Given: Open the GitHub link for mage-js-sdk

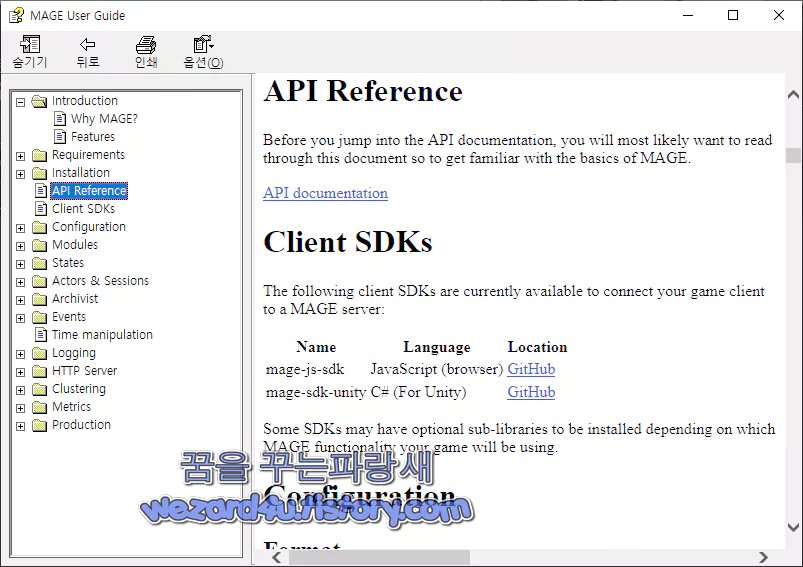Looking at the screenshot, I should 531,369.
